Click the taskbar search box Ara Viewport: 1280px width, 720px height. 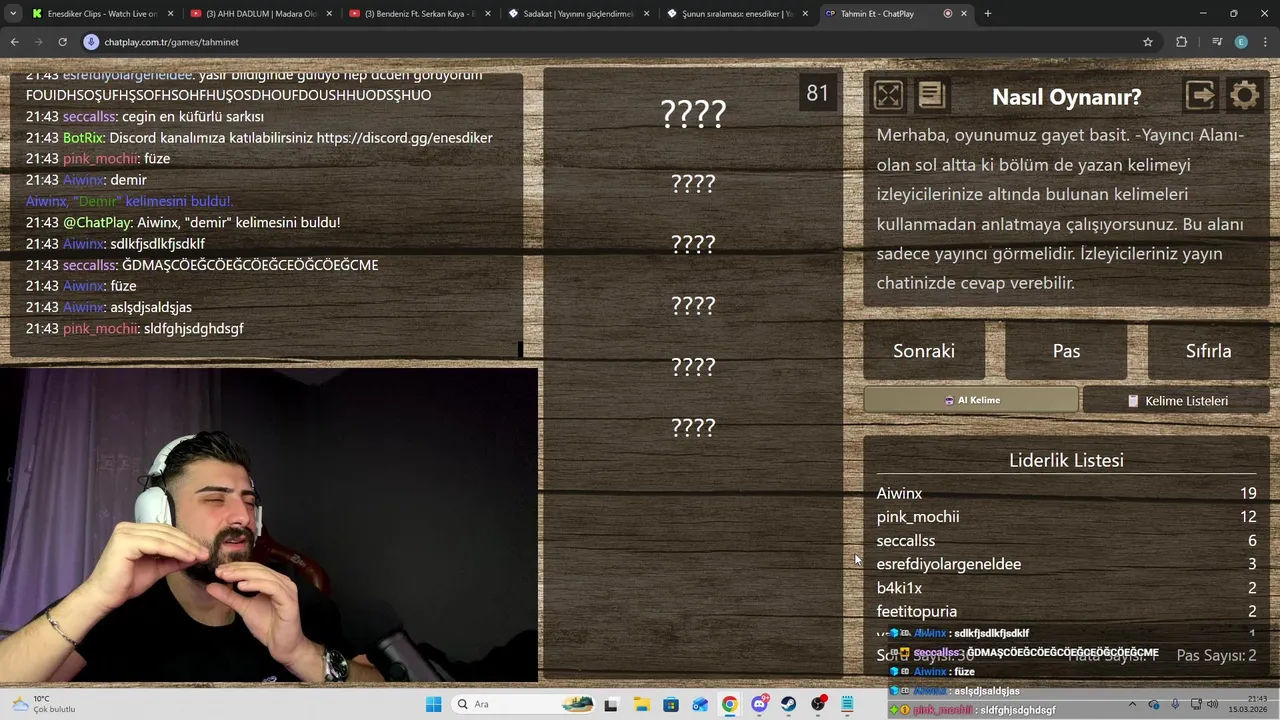pos(524,704)
